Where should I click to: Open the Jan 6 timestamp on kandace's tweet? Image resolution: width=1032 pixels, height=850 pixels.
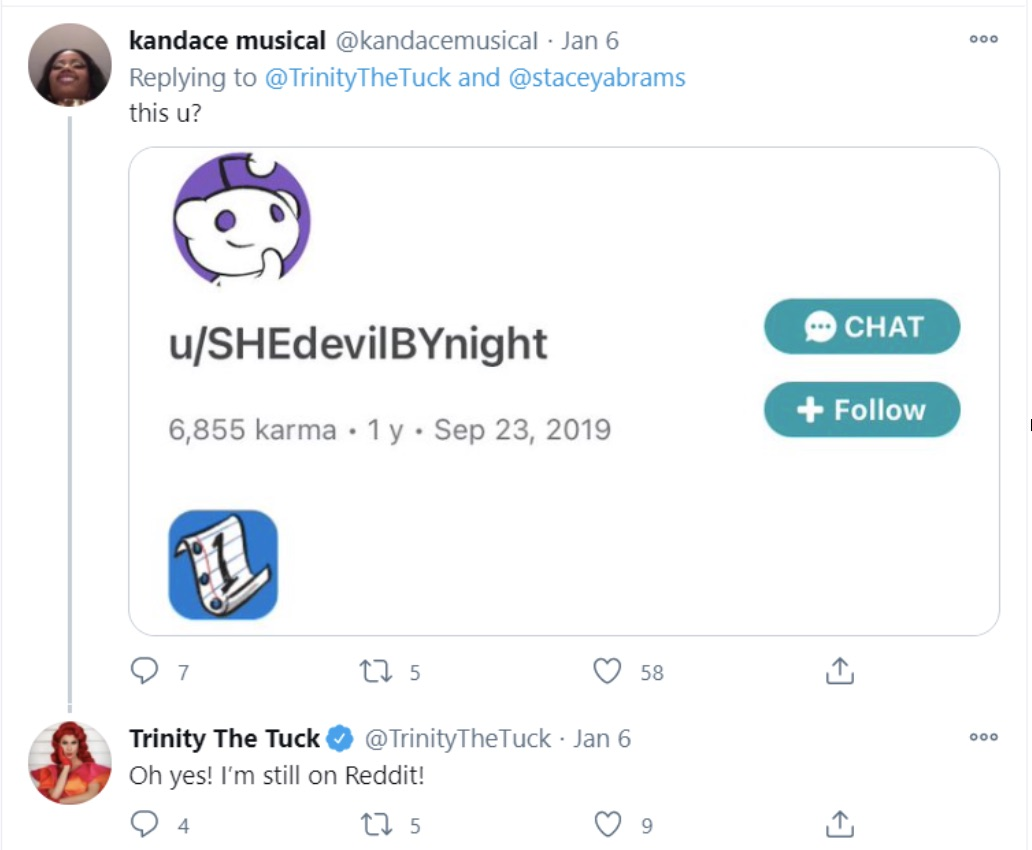[x=590, y=41]
